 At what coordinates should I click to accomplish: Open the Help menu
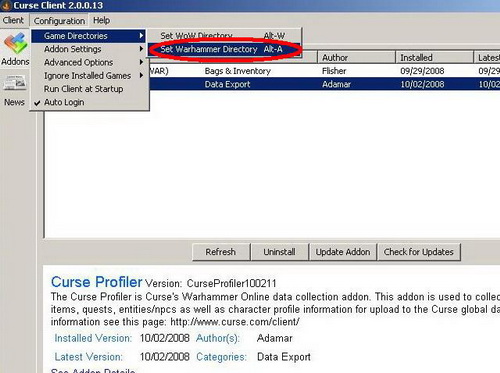[x=101, y=20]
